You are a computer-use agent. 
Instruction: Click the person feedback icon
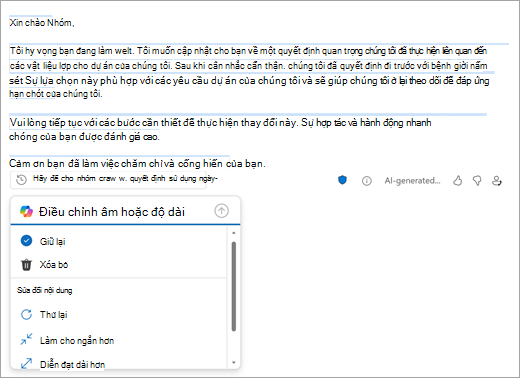[x=497, y=181]
